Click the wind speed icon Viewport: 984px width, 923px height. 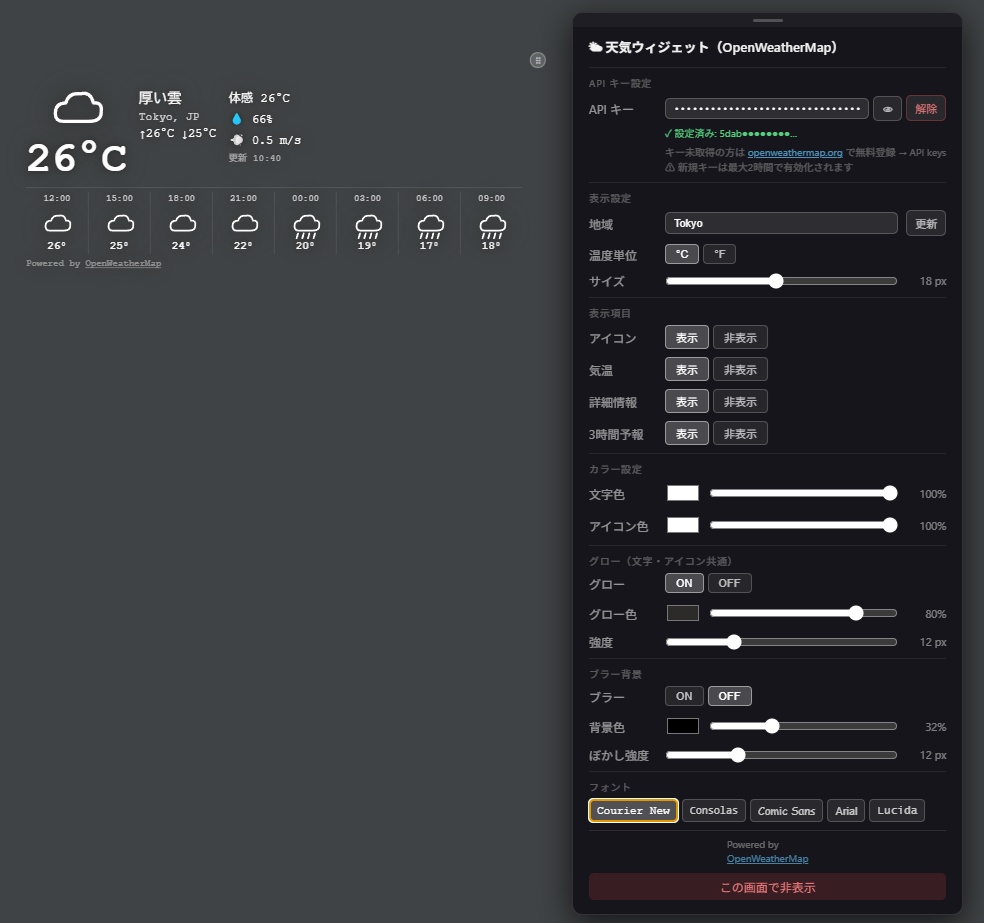pyautogui.click(x=237, y=140)
